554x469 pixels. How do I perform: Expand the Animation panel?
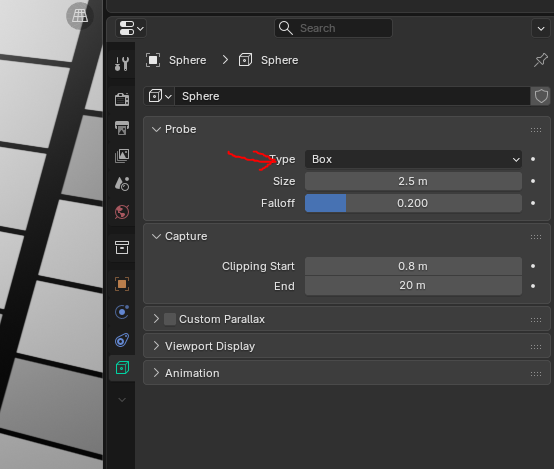[156, 373]
